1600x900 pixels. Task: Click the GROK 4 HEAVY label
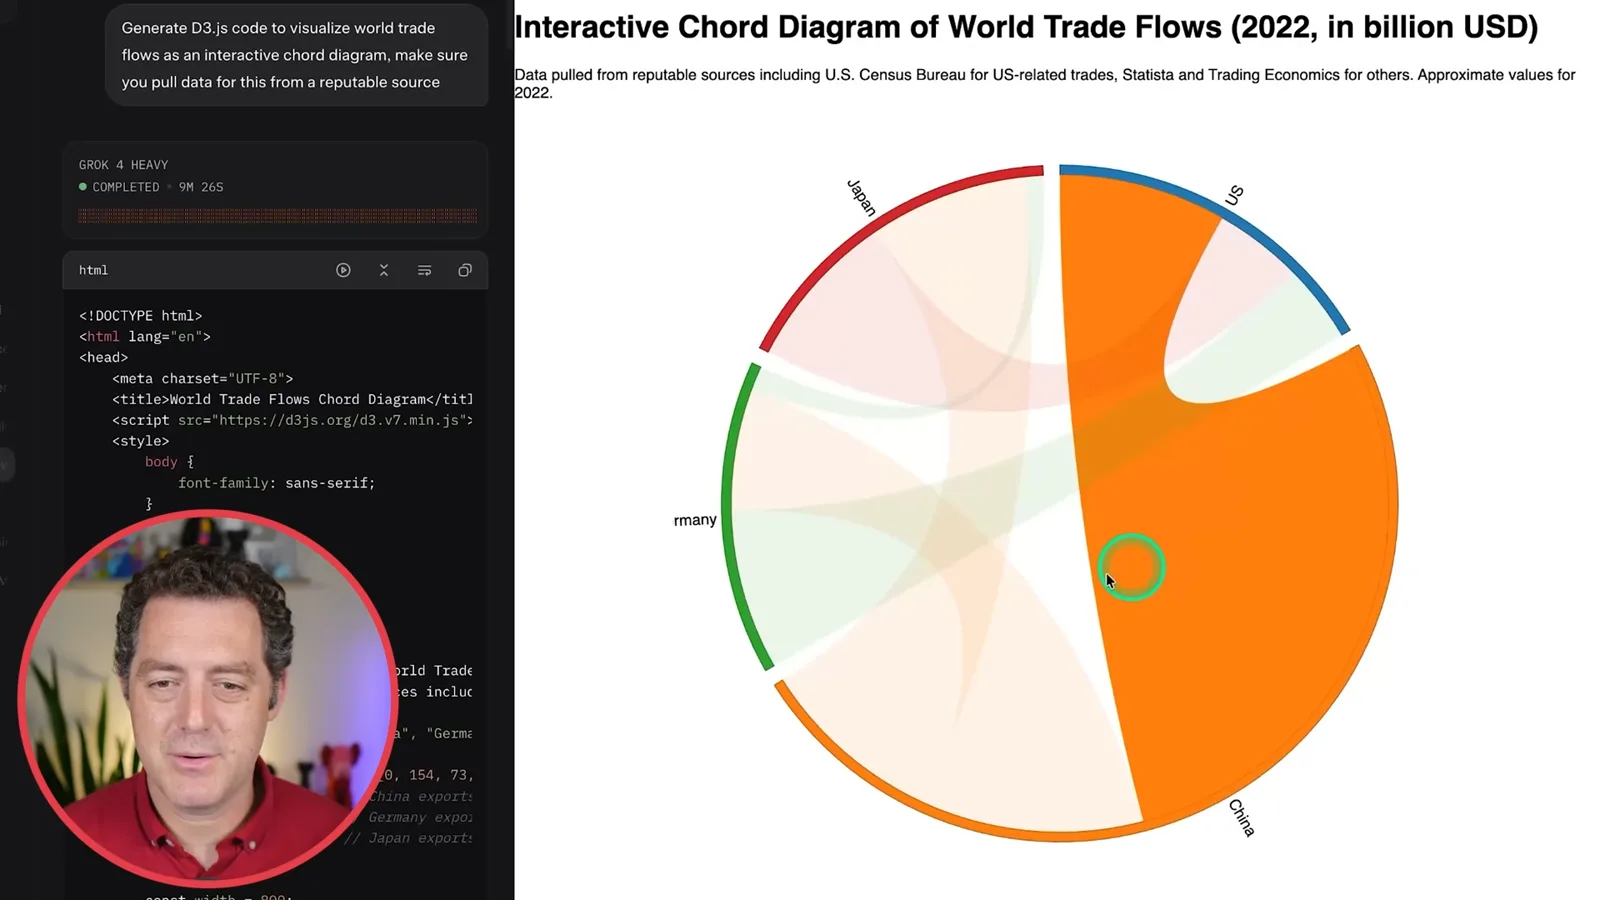(123, 165)
